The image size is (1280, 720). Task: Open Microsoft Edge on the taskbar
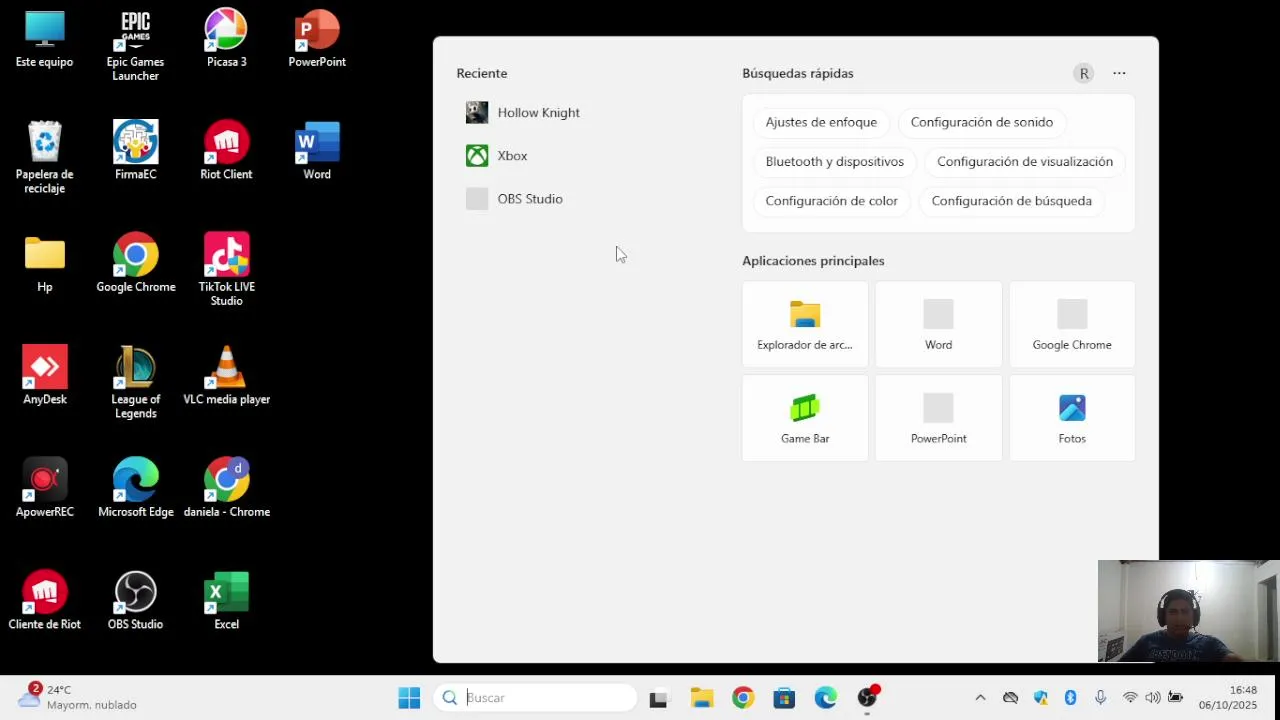825,698
